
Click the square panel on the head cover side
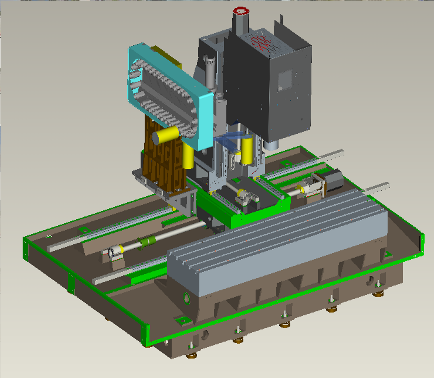tap(286, 81)
